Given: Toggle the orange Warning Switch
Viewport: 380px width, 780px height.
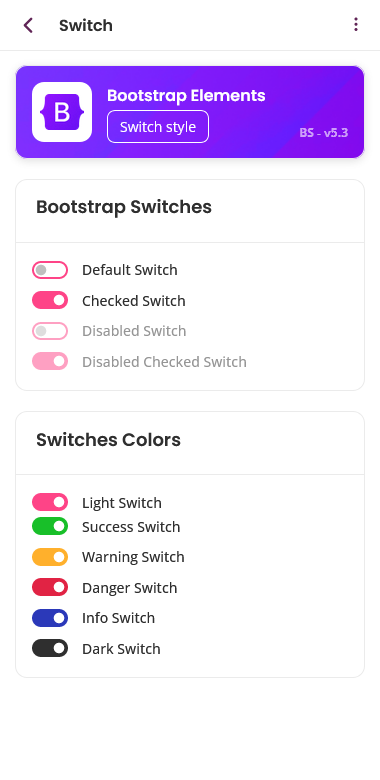Looking at the screenshot, I should [x=50, y=557].
